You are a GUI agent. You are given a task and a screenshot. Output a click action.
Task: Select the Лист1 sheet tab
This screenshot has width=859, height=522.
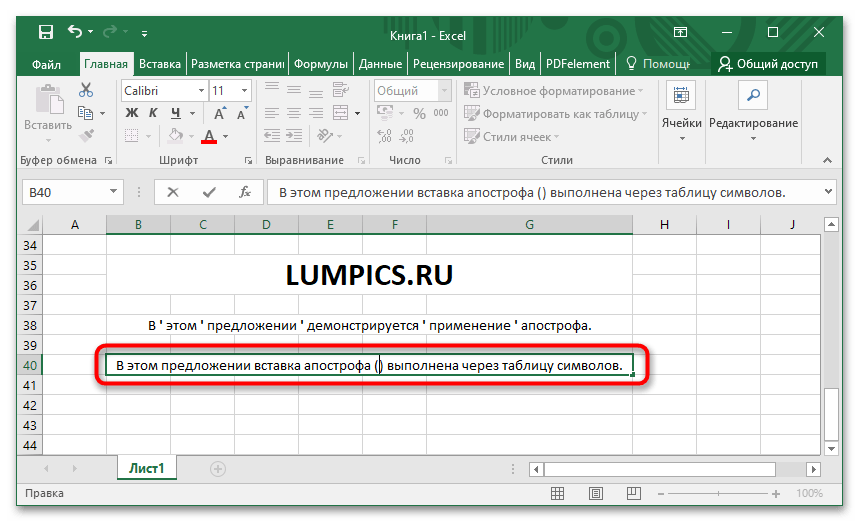[x=147, y=467]
